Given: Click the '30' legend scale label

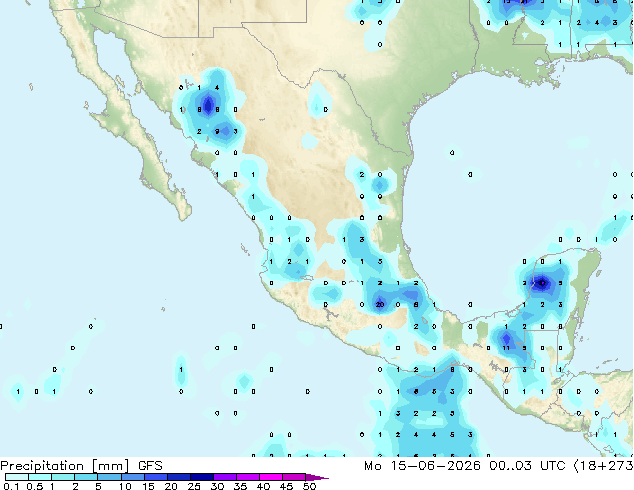Looking at the screenshot, I should pyautogui.click(x=217, y=486).
